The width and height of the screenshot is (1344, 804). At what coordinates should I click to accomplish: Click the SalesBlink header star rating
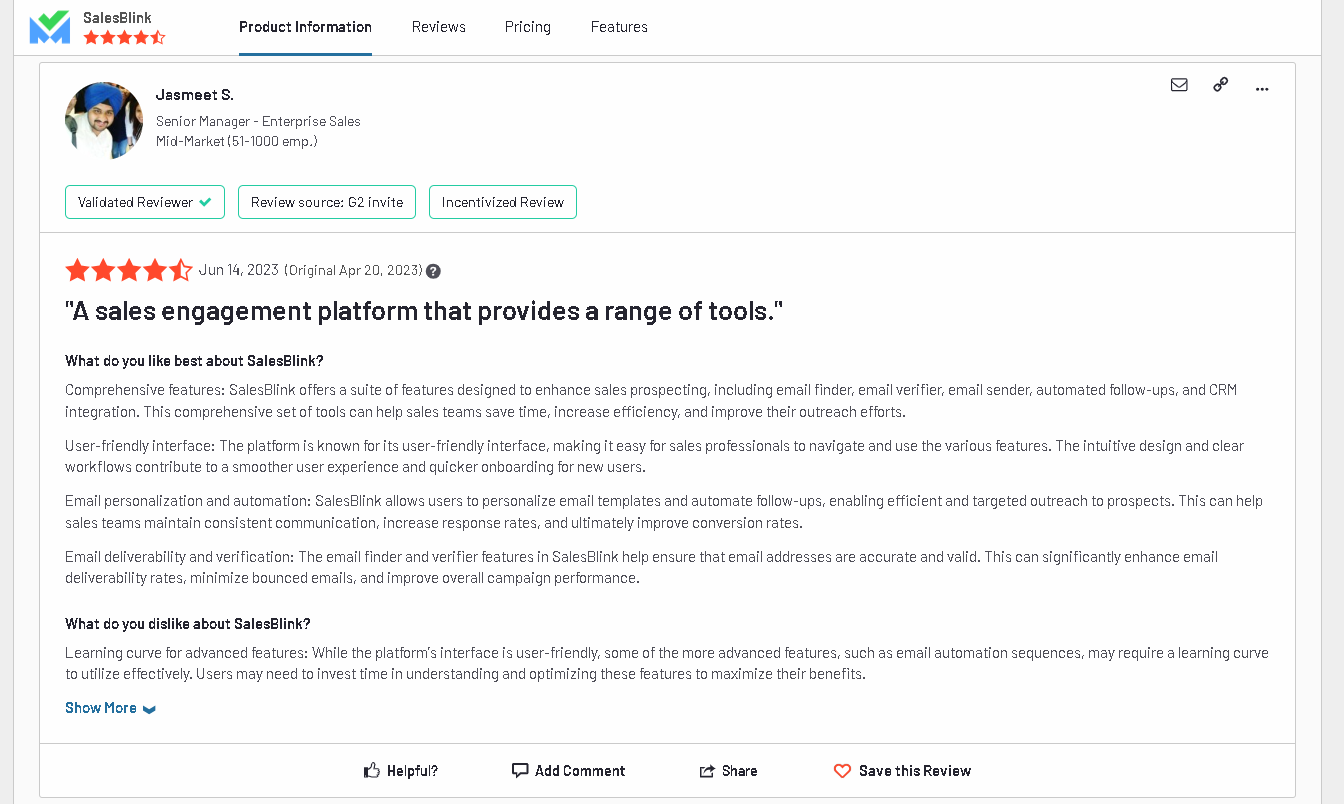click(x=124, y=37)
